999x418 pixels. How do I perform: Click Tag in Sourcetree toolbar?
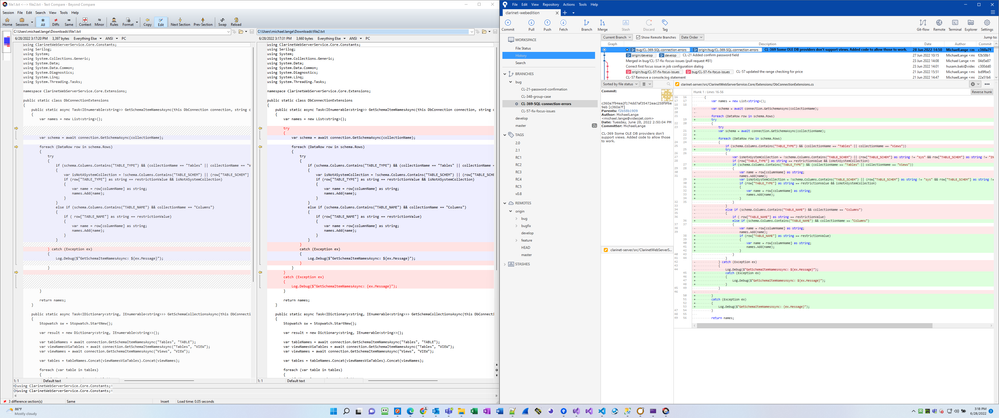665,25
